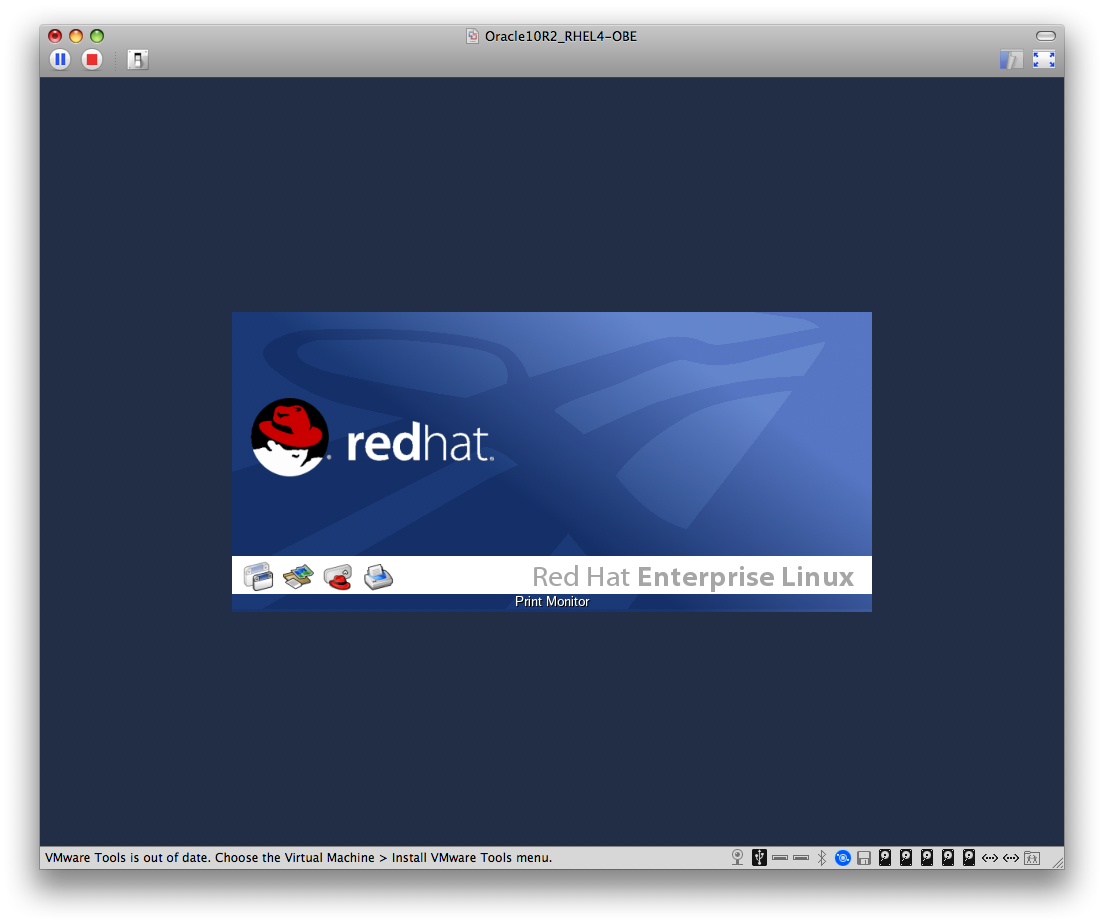Open virtual machine settings switch icon
The height and width of the screenshot is (924, 1104).
(137, 60)
